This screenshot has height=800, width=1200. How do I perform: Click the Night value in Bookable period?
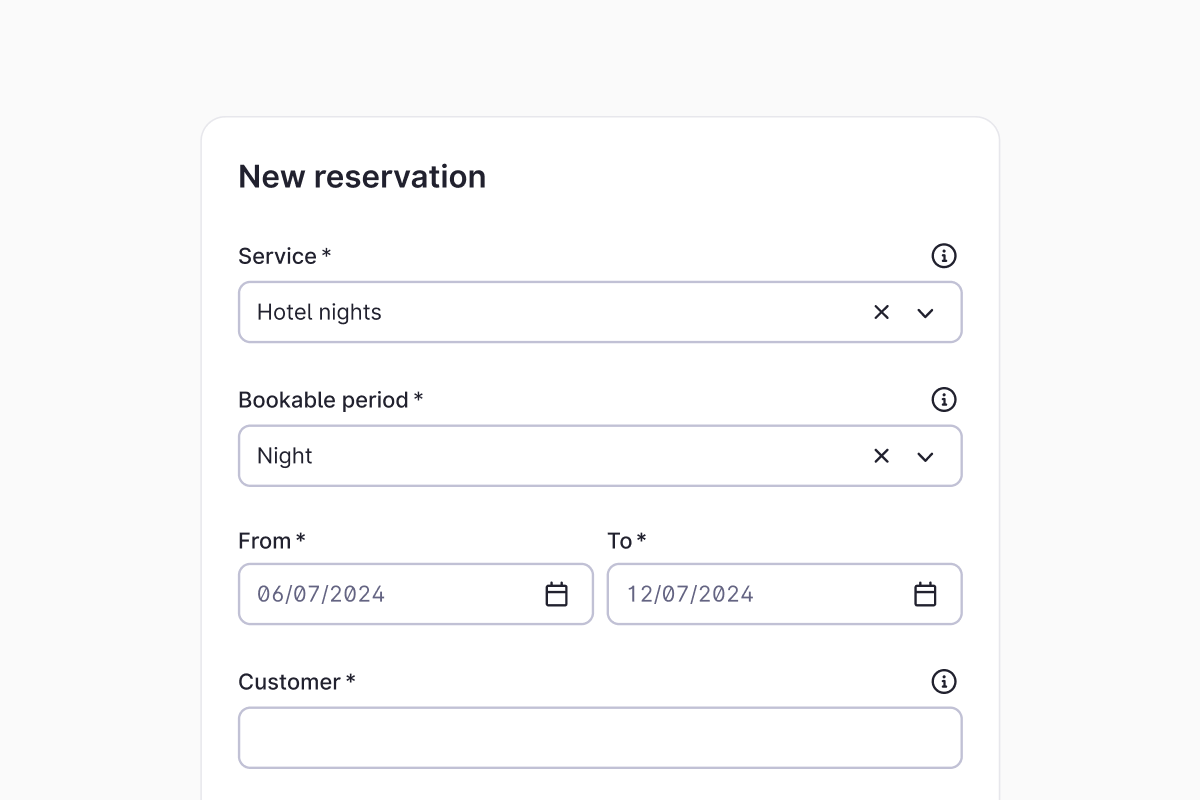coord(285,456)
